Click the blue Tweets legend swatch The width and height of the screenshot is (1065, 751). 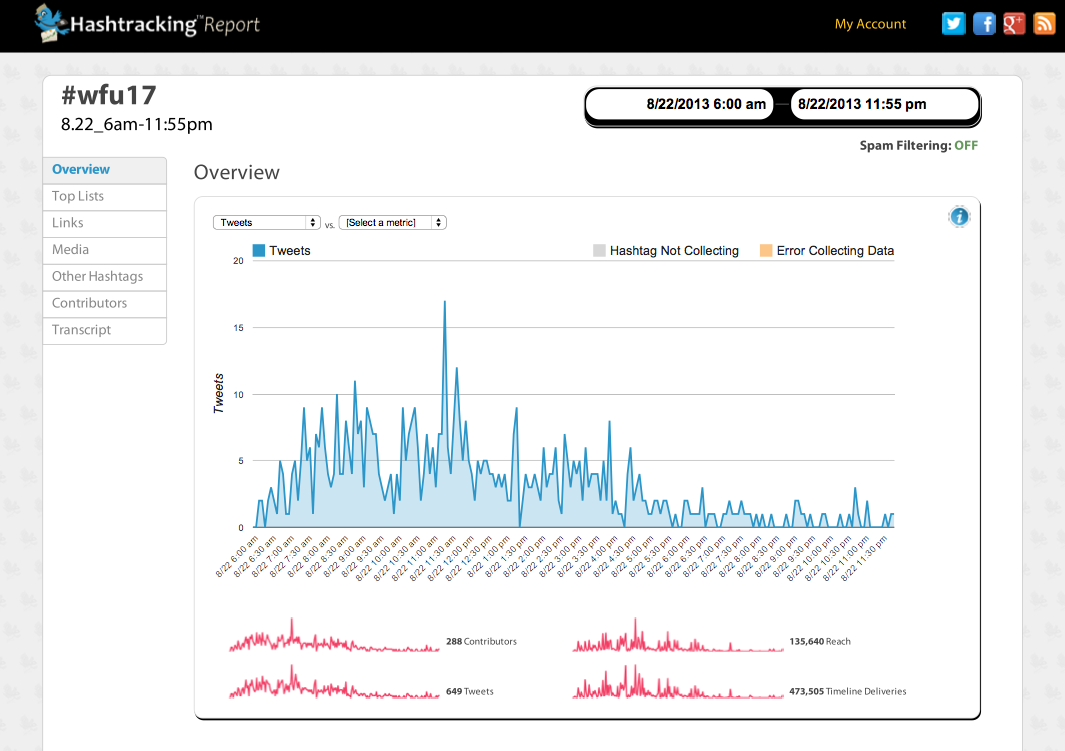259,251
